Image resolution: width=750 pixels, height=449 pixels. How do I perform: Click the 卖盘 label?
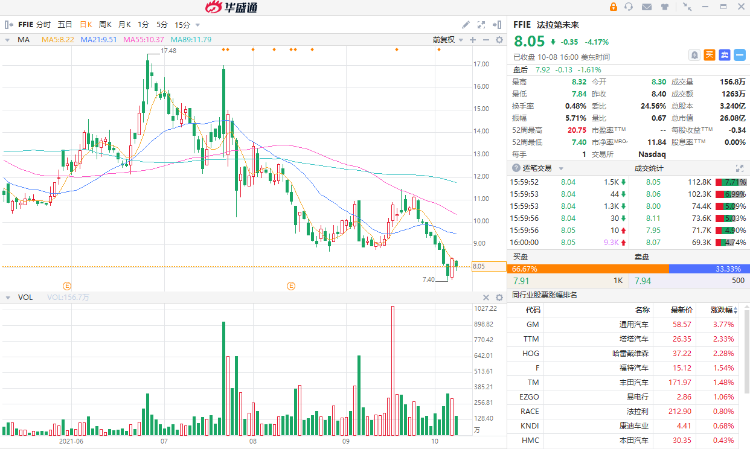(642, 257)
